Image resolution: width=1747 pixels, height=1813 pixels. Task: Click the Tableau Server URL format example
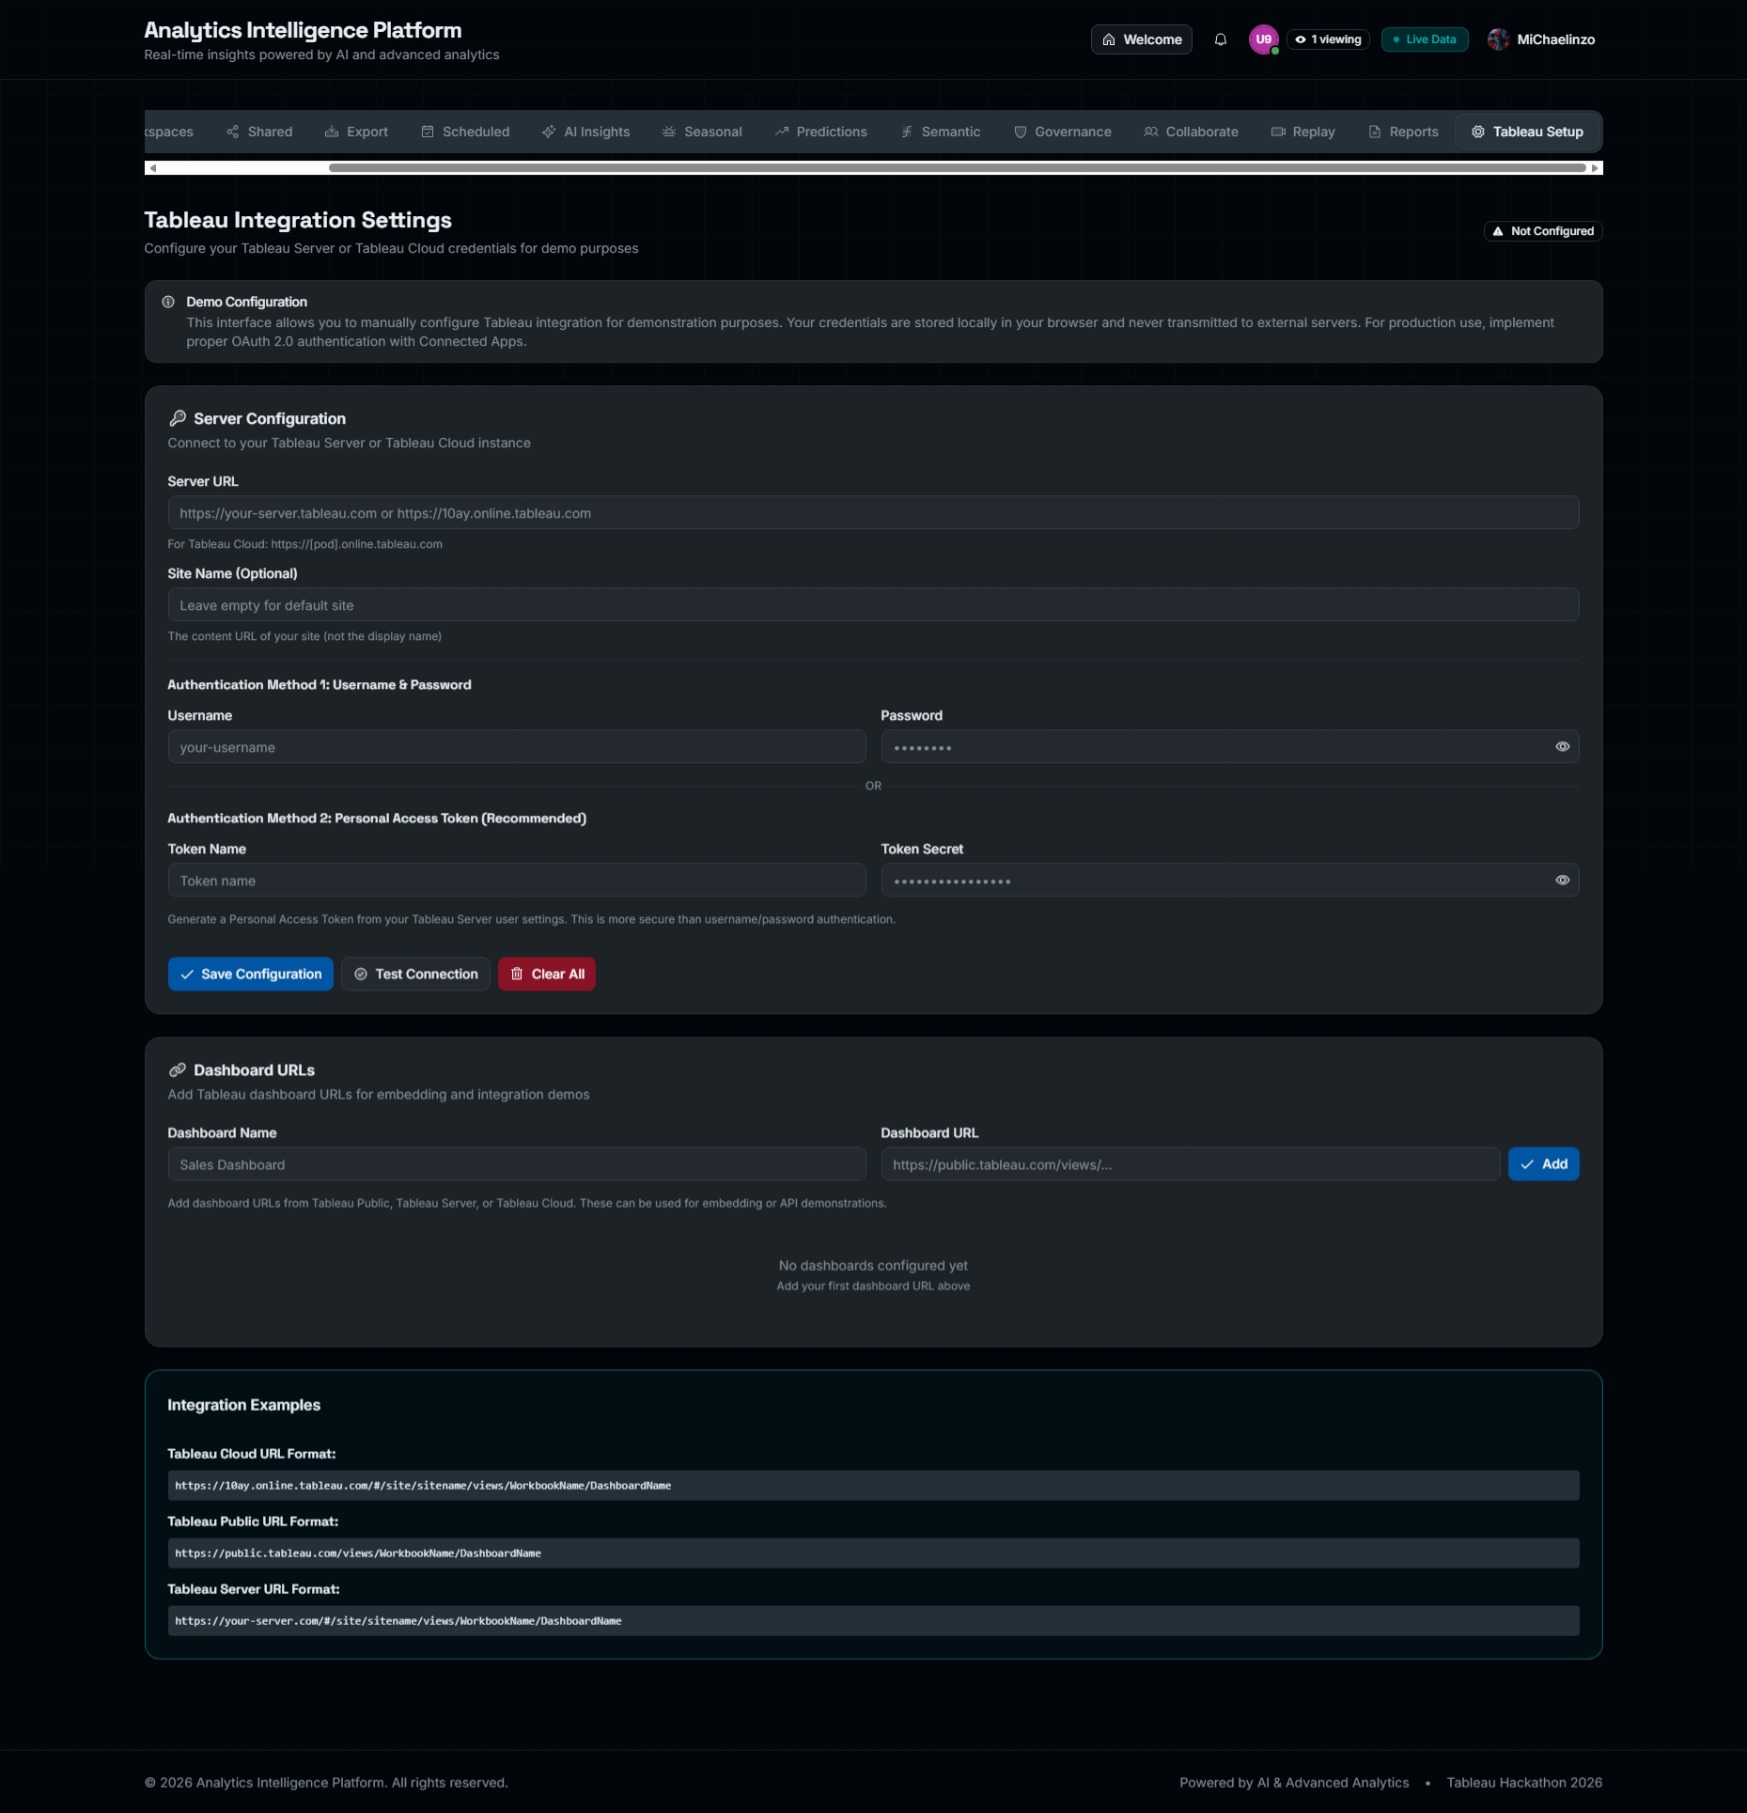click(x=873, y=1621)
